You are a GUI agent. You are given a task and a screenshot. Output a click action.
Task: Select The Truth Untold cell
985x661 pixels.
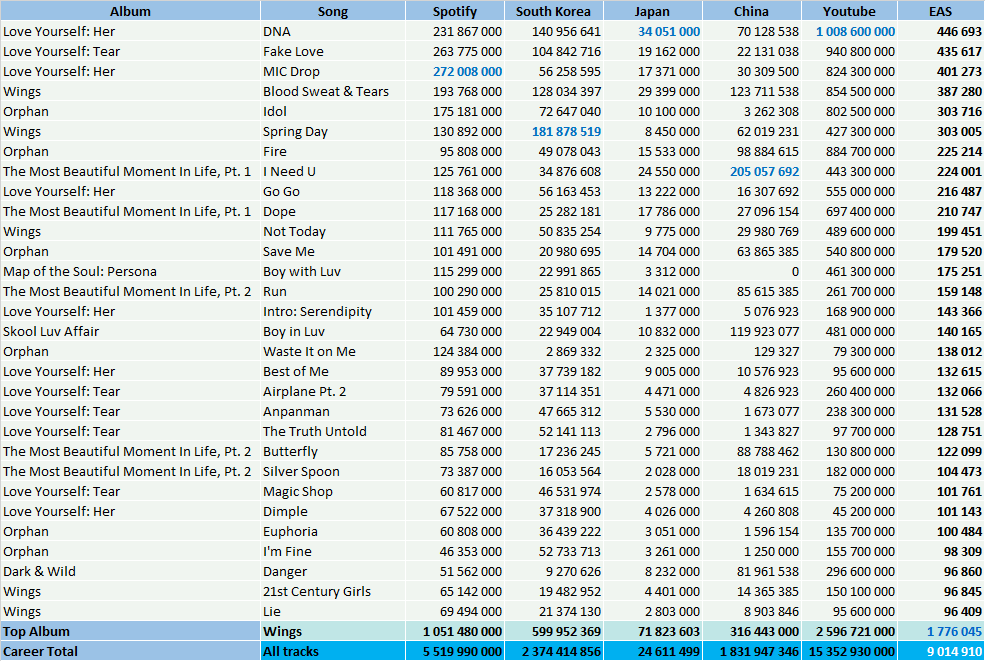[x=332, y=432]
